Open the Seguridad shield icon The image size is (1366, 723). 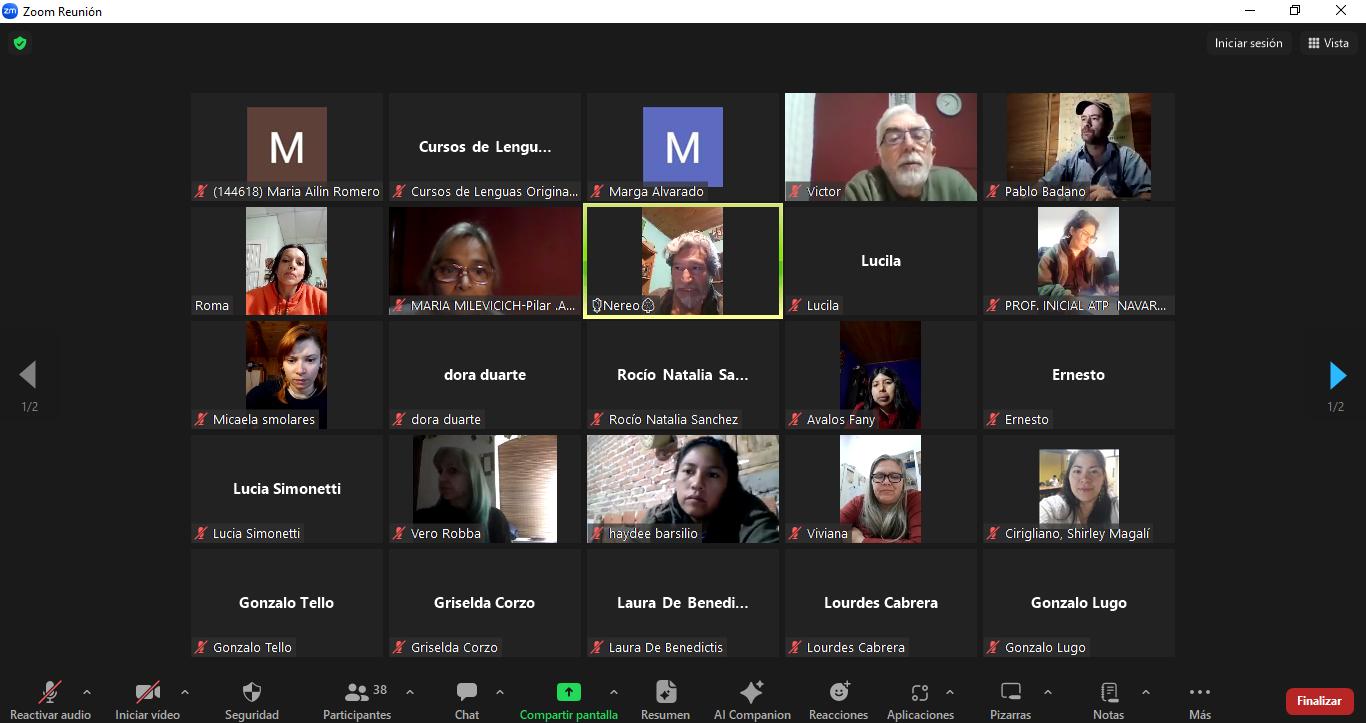[252, 692]
